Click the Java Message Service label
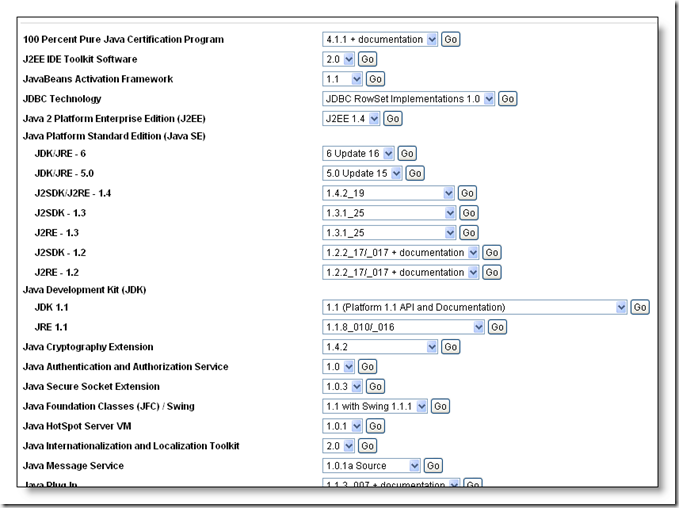 pos(73,466)
